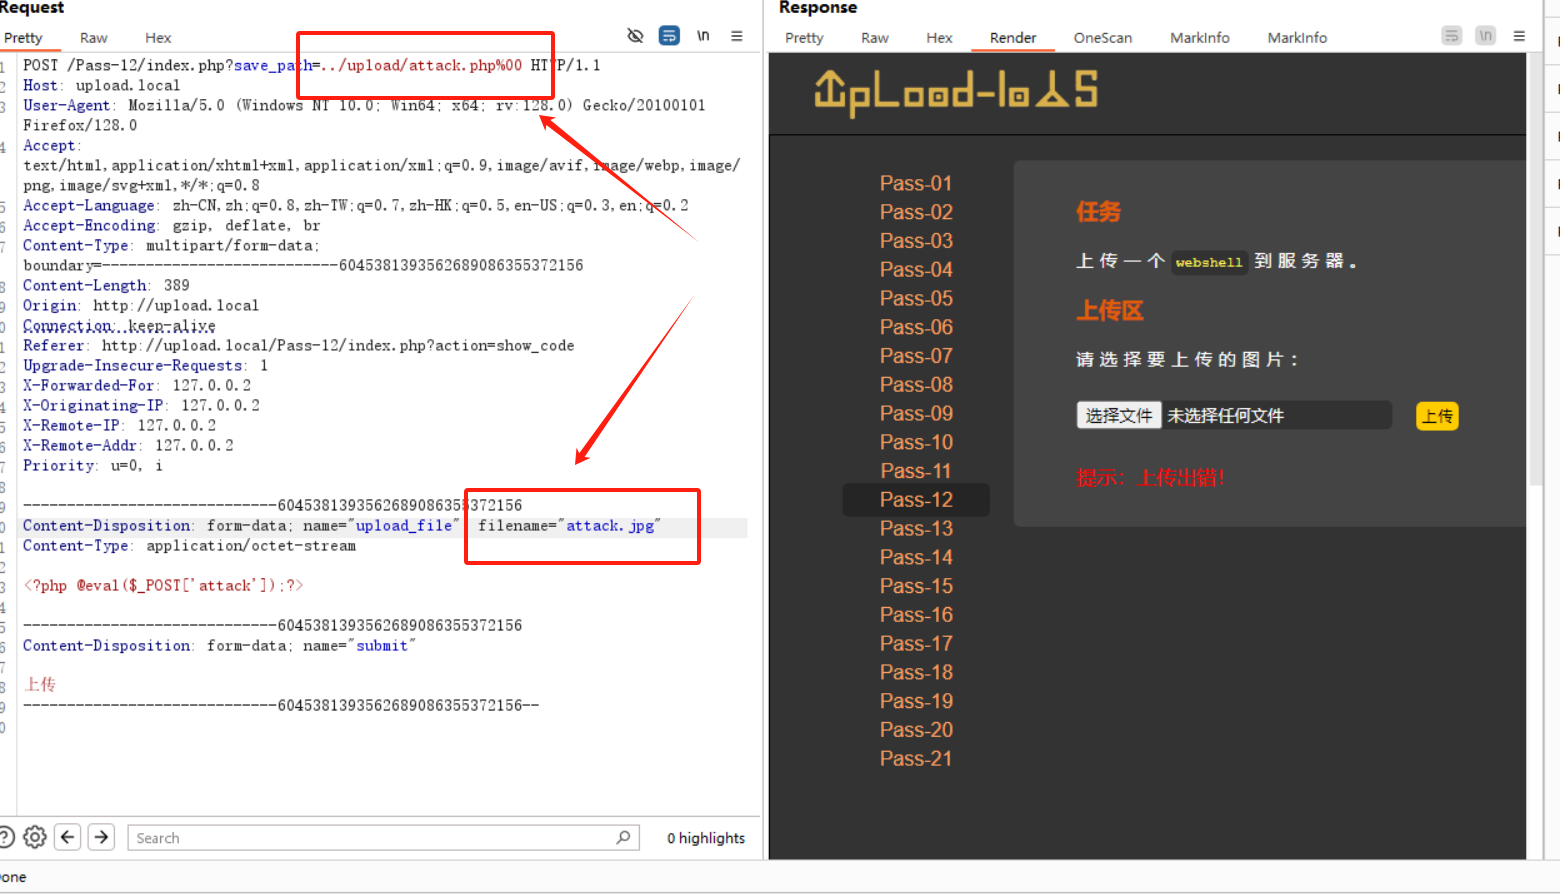Click the X-Forwarded-For header line

pos(137,385)
